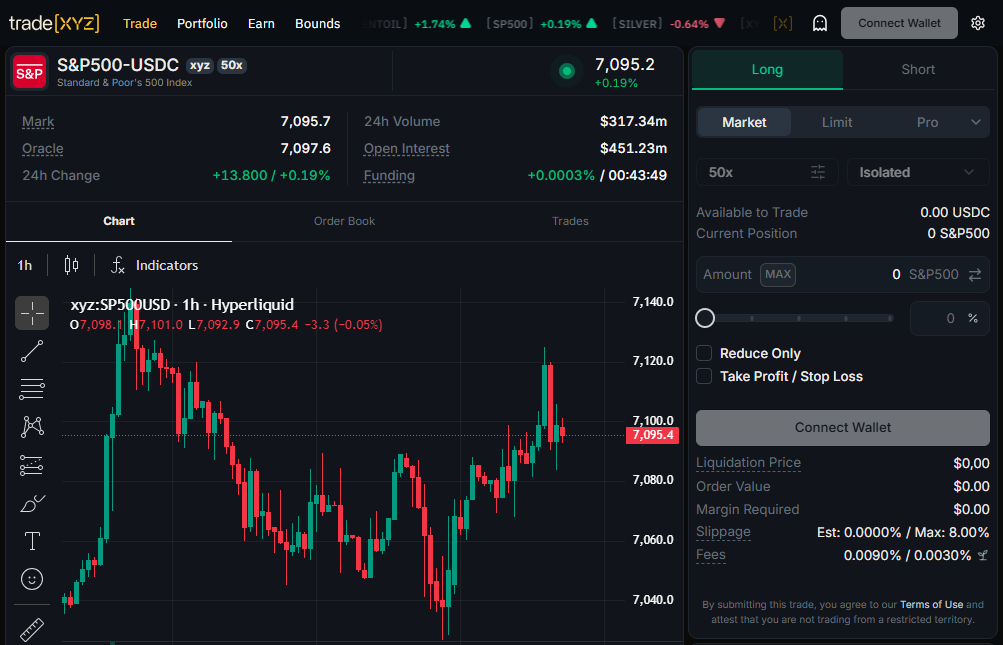Change the candlestick chart style icon

point(72,265)
